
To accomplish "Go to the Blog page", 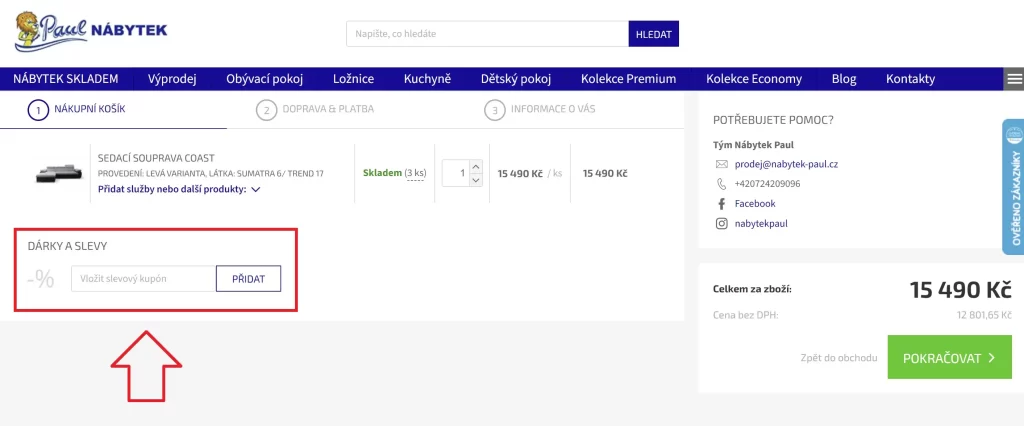I will coord(844,79).
